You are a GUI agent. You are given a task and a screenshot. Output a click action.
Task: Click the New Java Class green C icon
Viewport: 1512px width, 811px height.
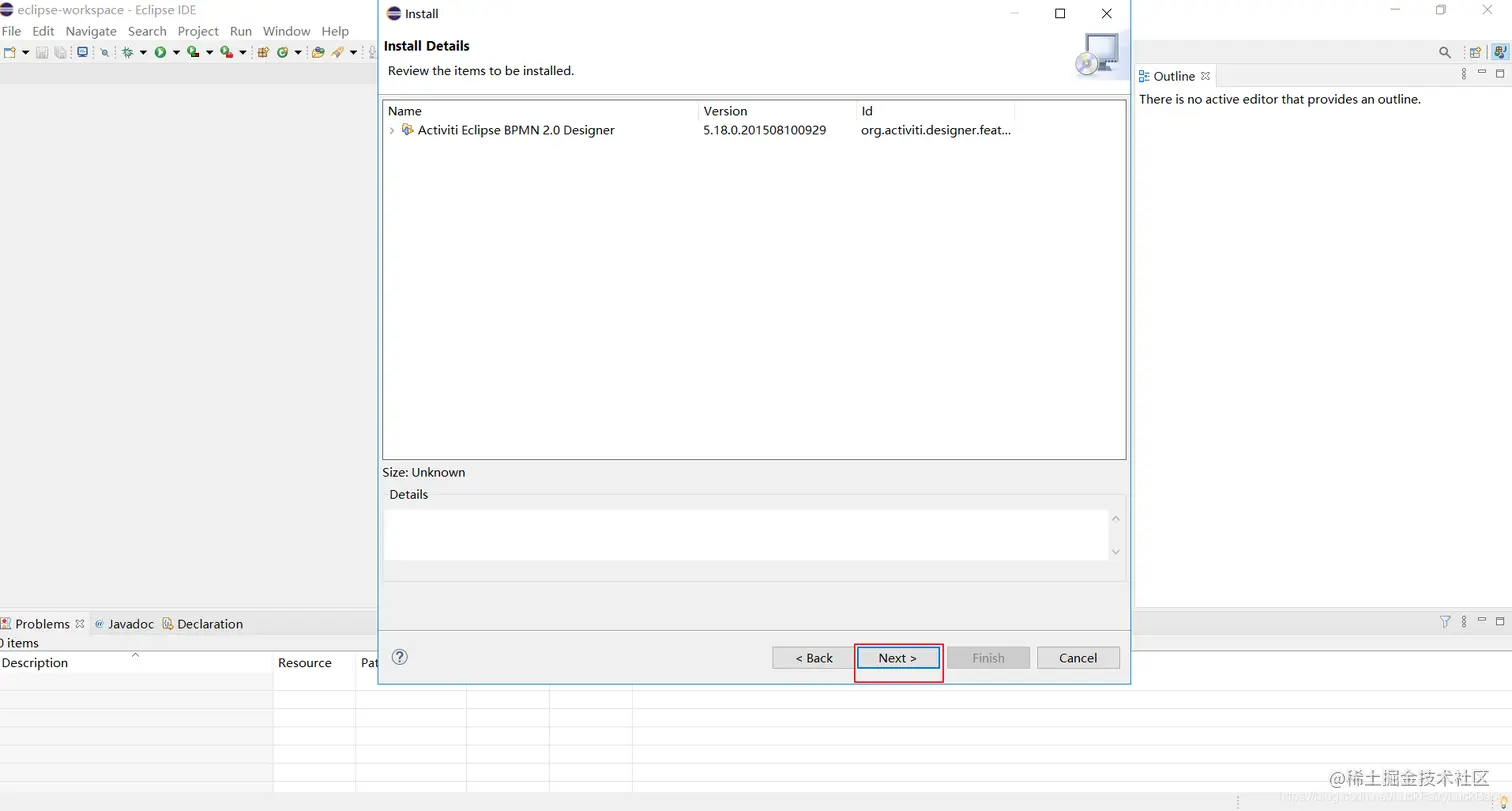click(283, 52)
